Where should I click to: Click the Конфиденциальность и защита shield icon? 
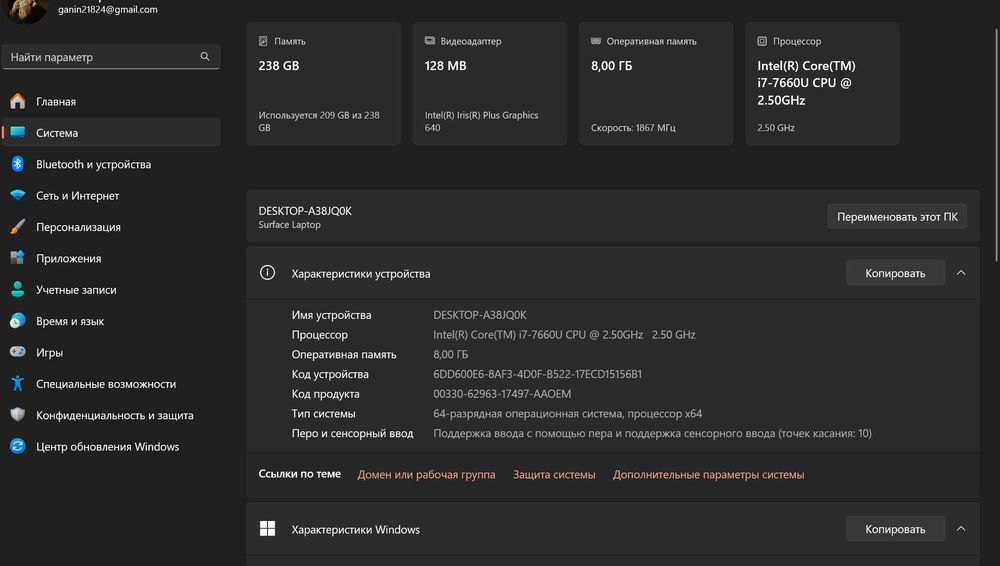click(17, 415)
